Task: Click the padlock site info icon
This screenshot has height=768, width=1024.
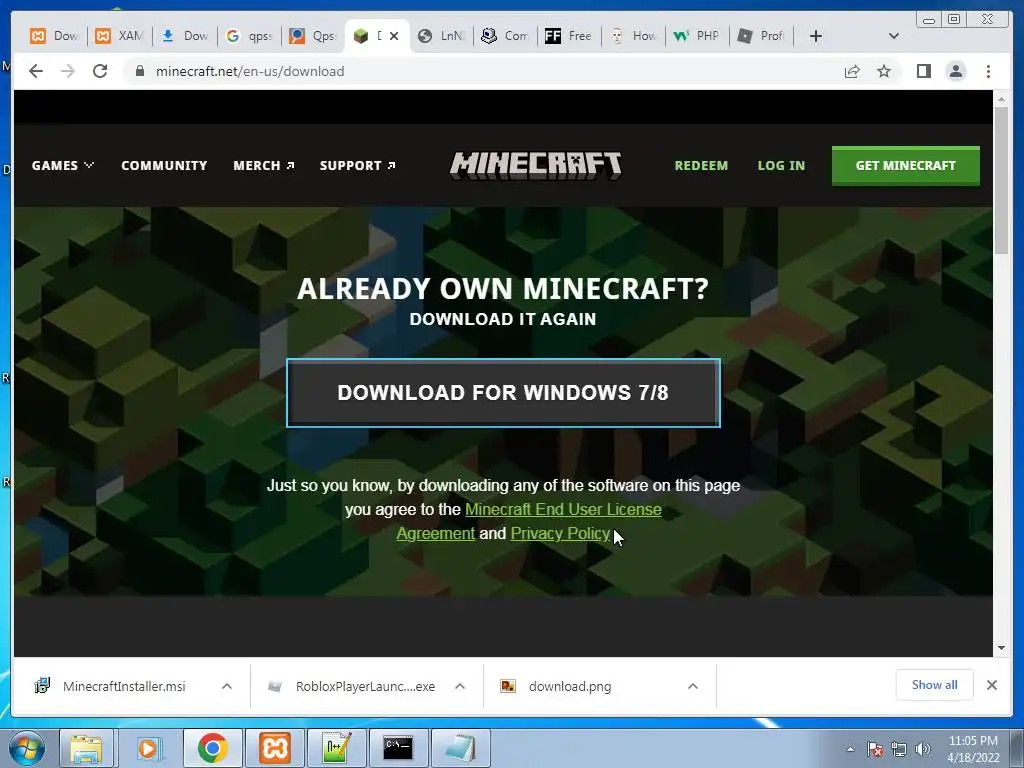Action: pos(139,71)
